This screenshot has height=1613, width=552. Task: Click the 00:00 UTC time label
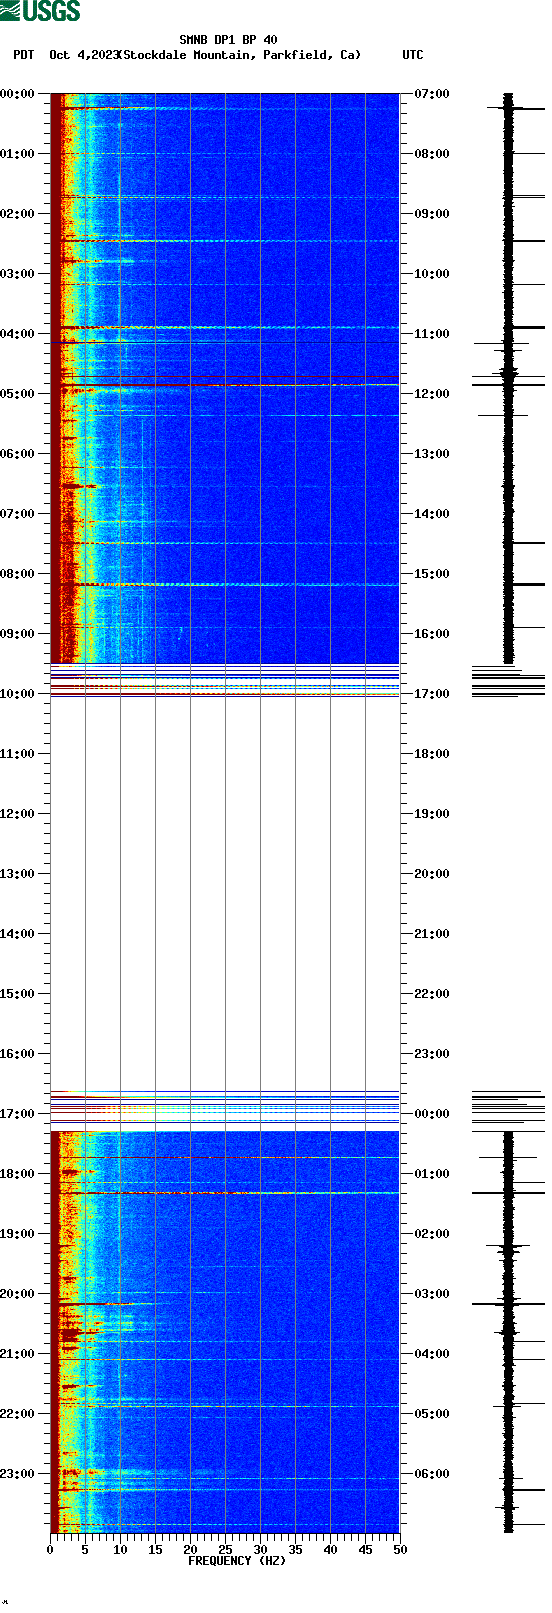(432, 1114)
